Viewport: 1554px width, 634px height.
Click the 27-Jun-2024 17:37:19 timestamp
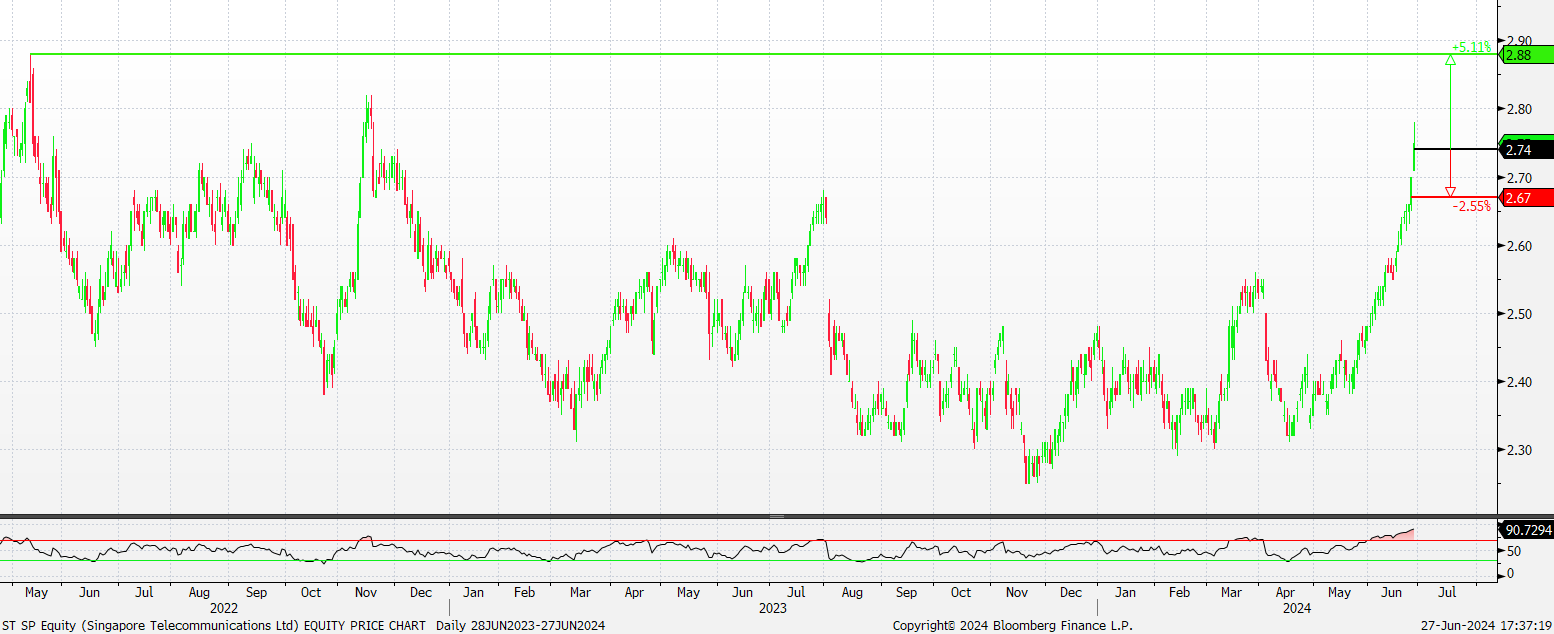pos(1485,625)
